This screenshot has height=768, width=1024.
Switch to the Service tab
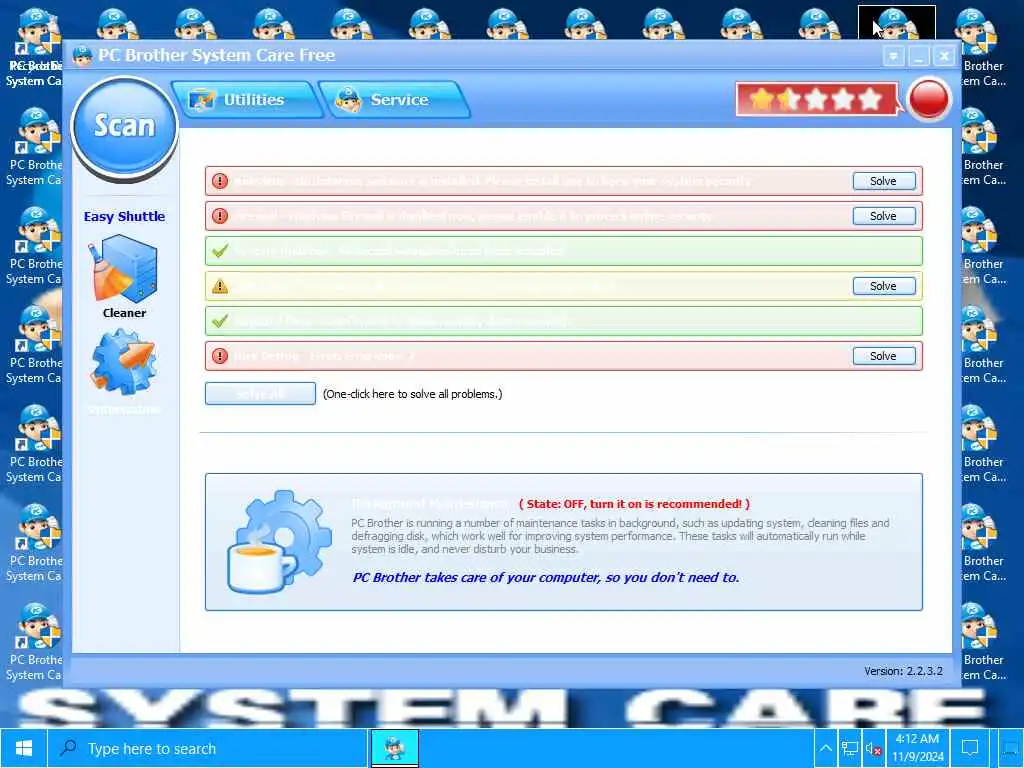tap(394, 100)
